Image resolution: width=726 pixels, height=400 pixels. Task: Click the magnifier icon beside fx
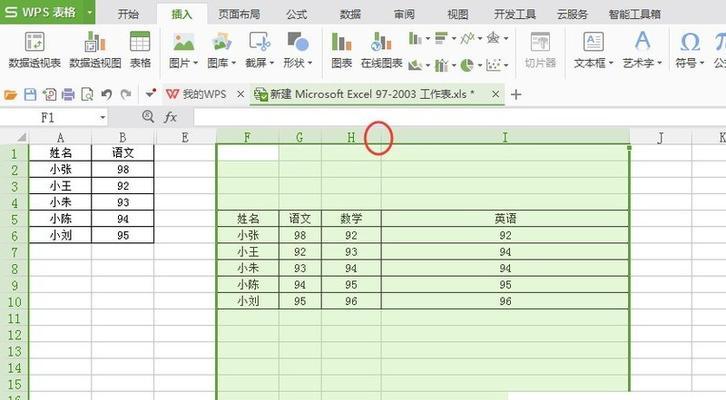tap(148, 117)
